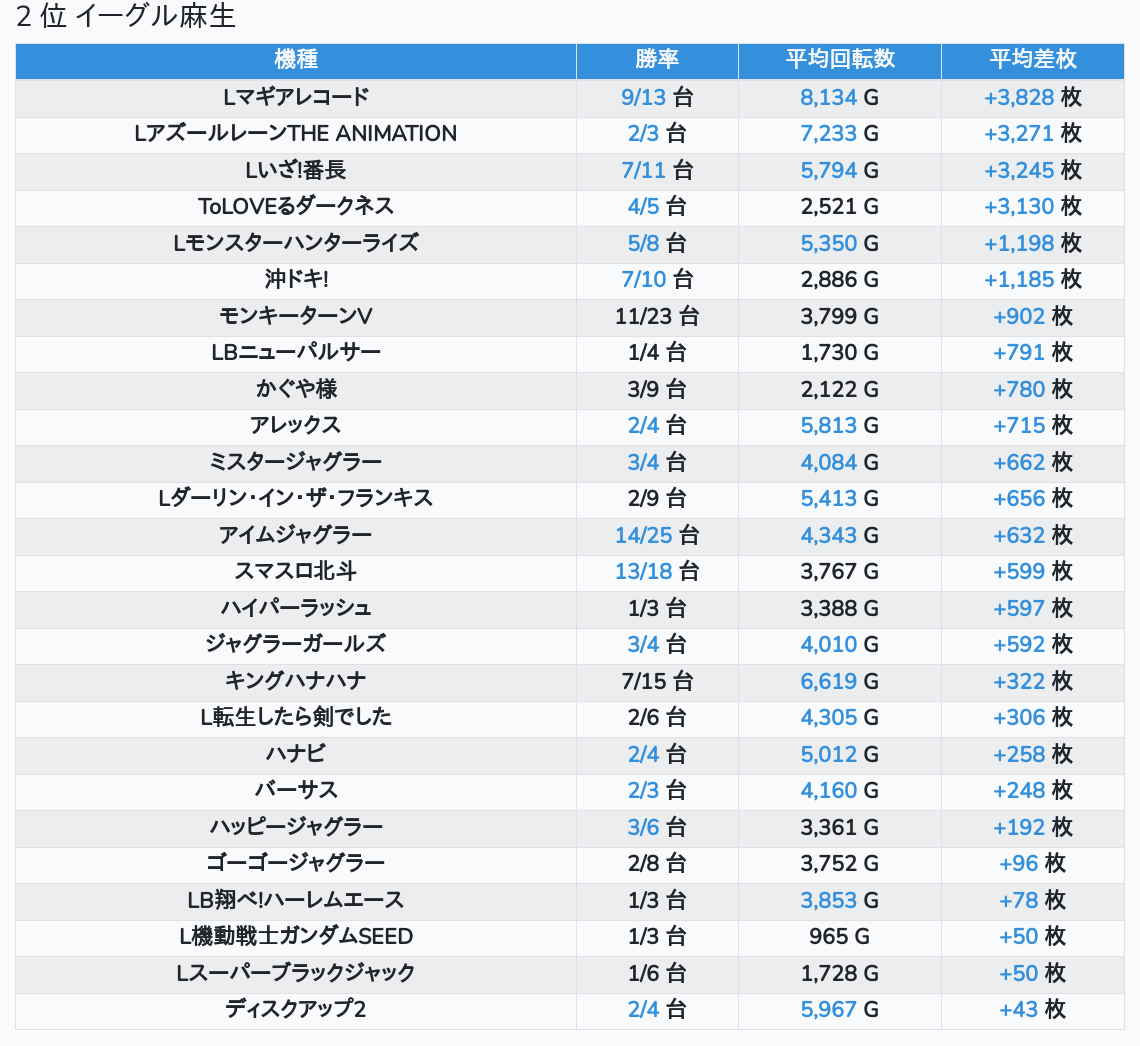Click the 平均回転数 column header

click(x=840, y=59)
